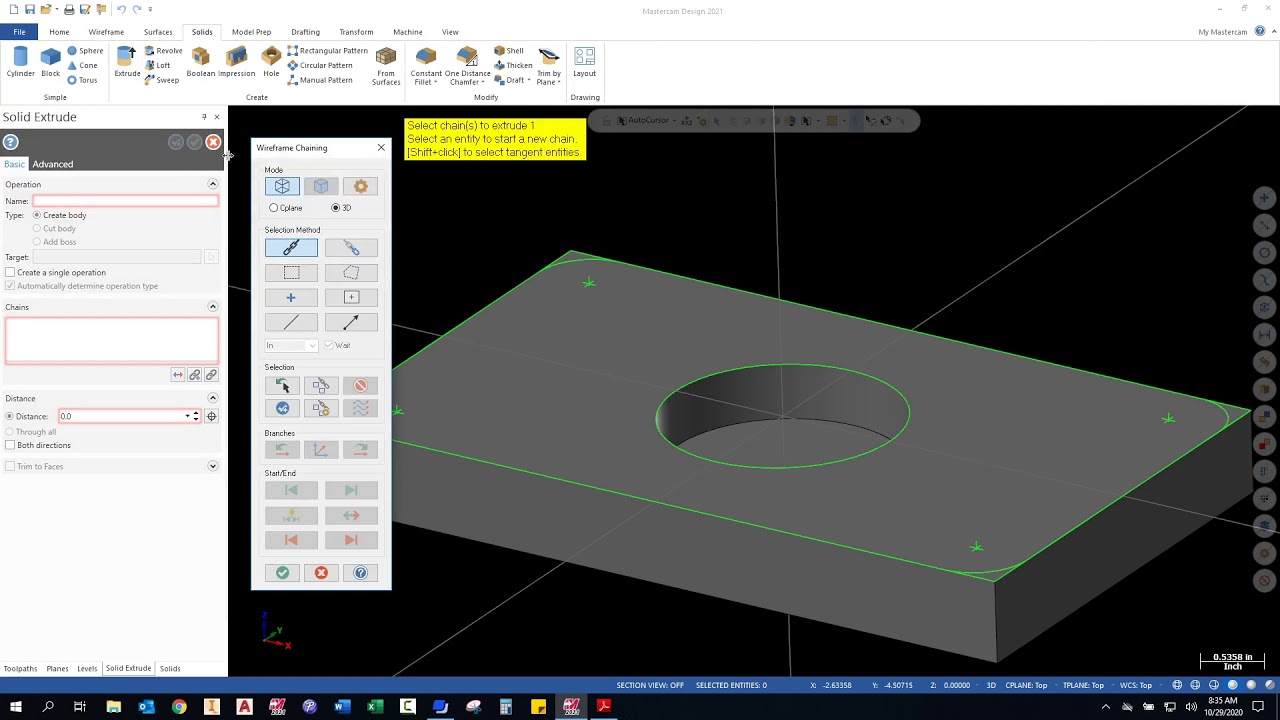Open the Surfaces ribbon tab
This screenshot has height=720, width=1280.
tap(158, 32)
